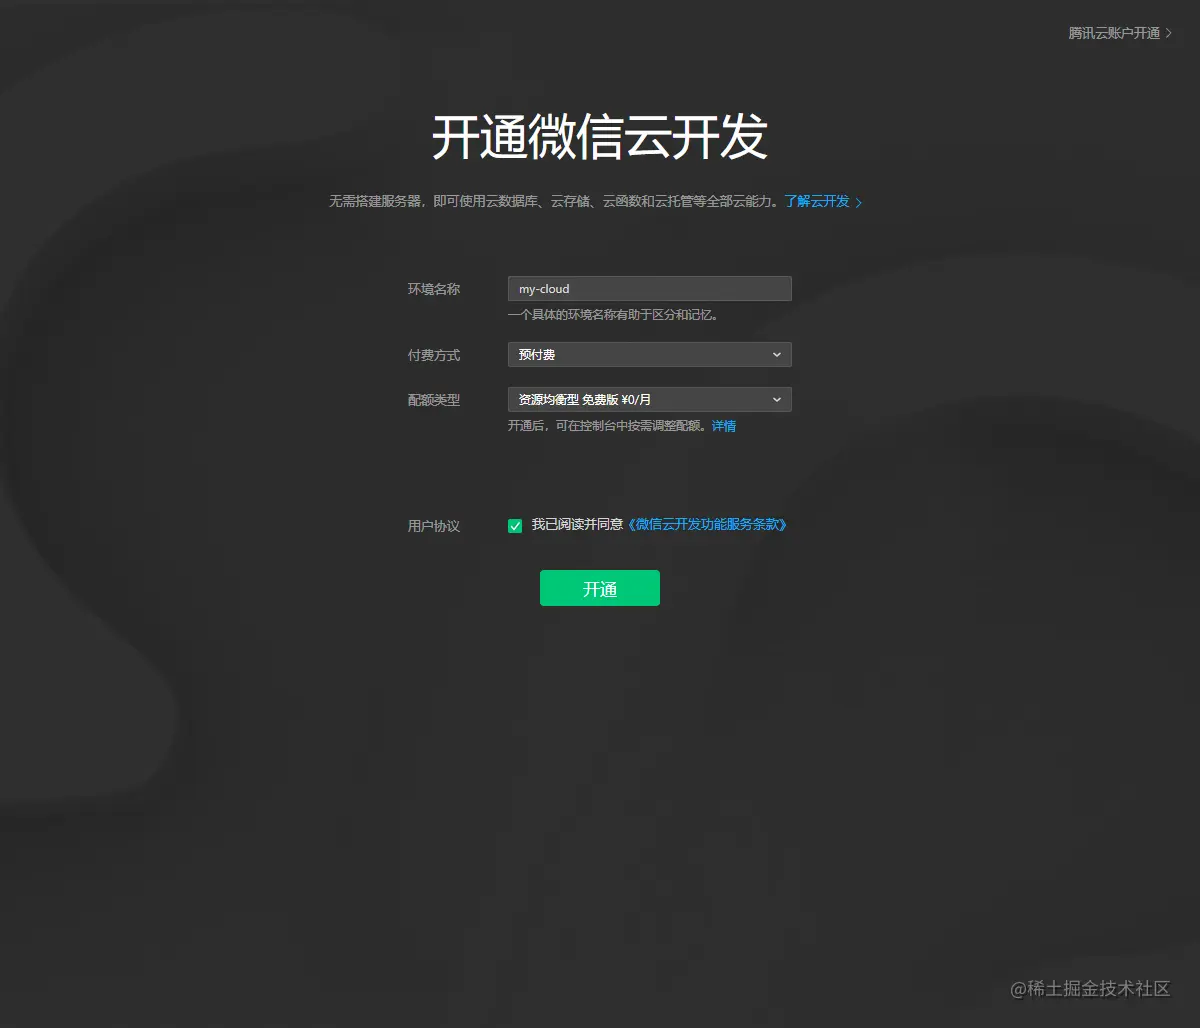Open the 详情 link under the quota type
Viewport: 1200px width, 1028px height.
coord(724,426)
